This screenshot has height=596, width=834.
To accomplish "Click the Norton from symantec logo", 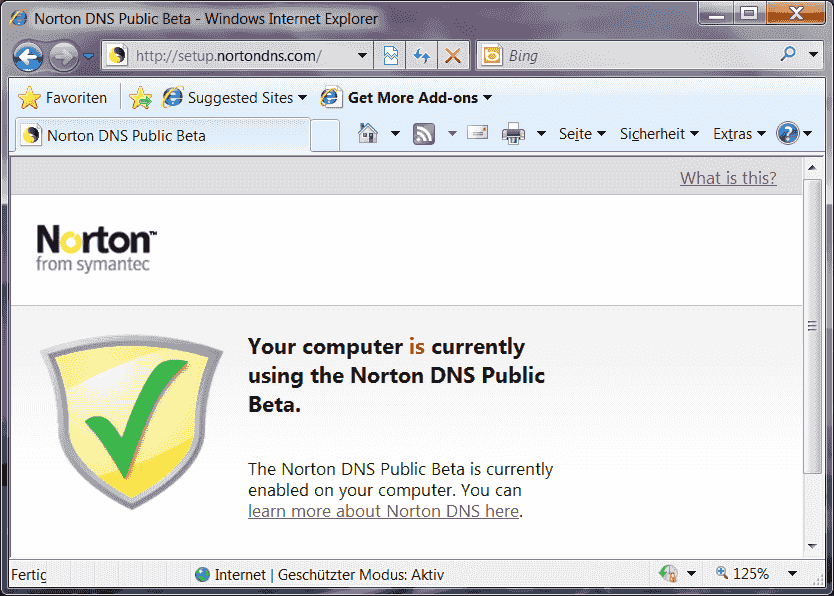I will point(96,248).
